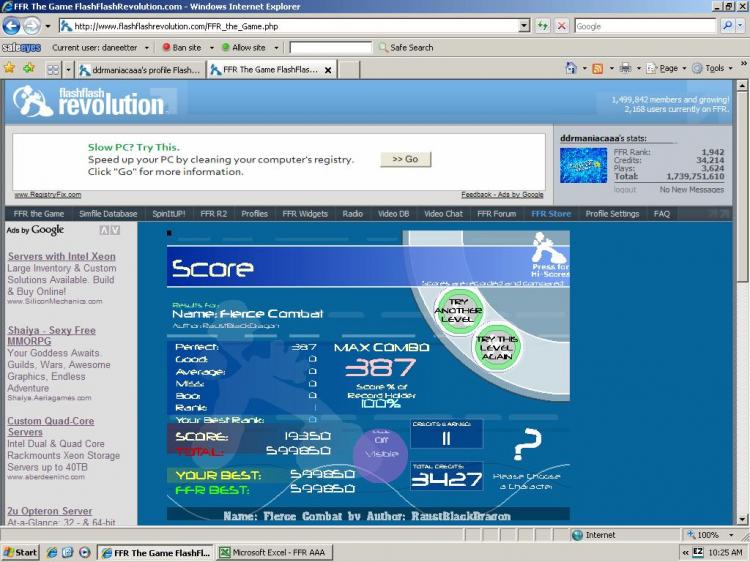Open the tab list dropdown arrow

pyautogui.click(x=68, y=70)
